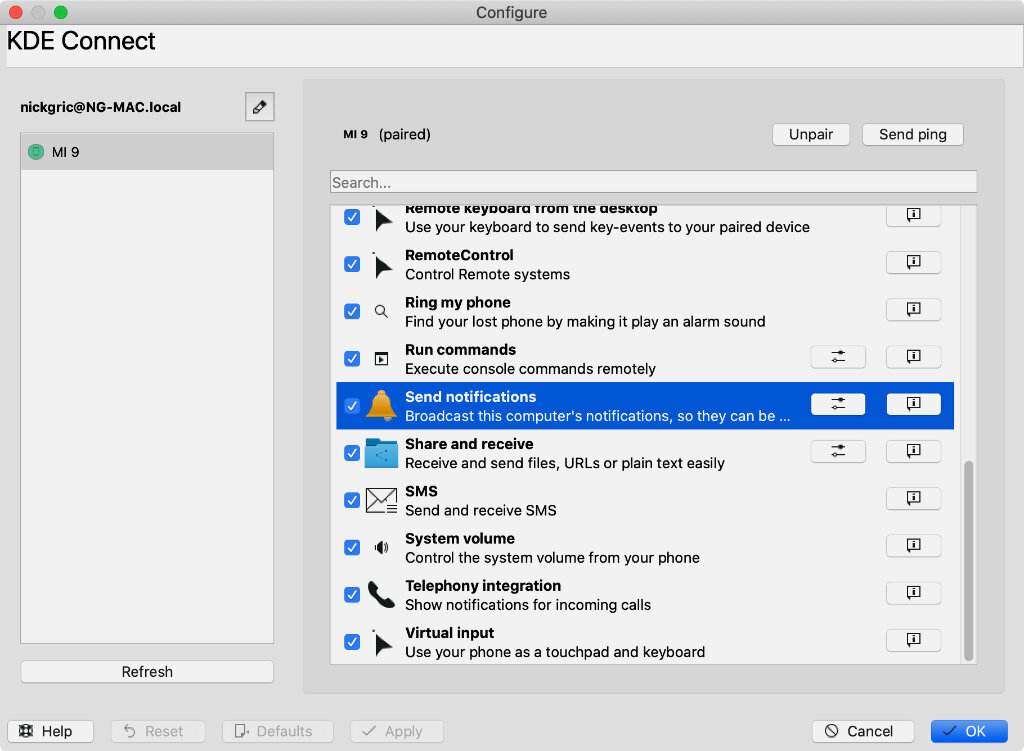The image size is (1024, 751).
Task: Open info for Telephony integration plugin
Action: pos(913,592)
